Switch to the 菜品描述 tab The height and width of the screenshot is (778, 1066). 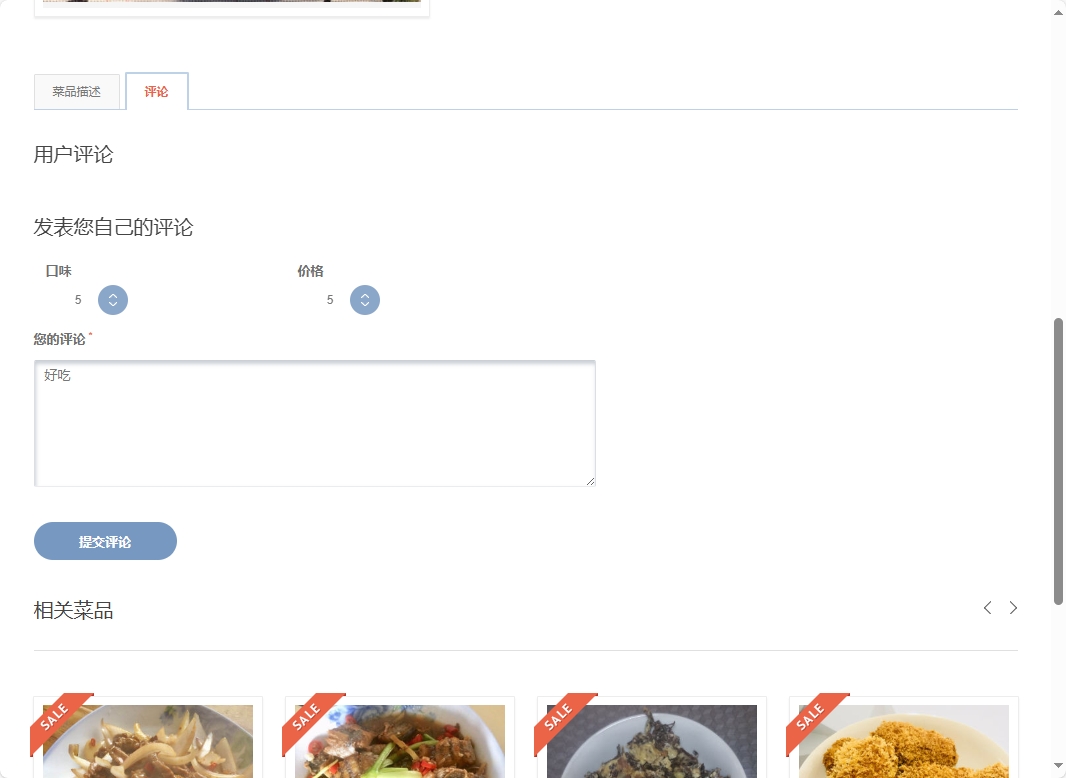click(x=77, y=92)
